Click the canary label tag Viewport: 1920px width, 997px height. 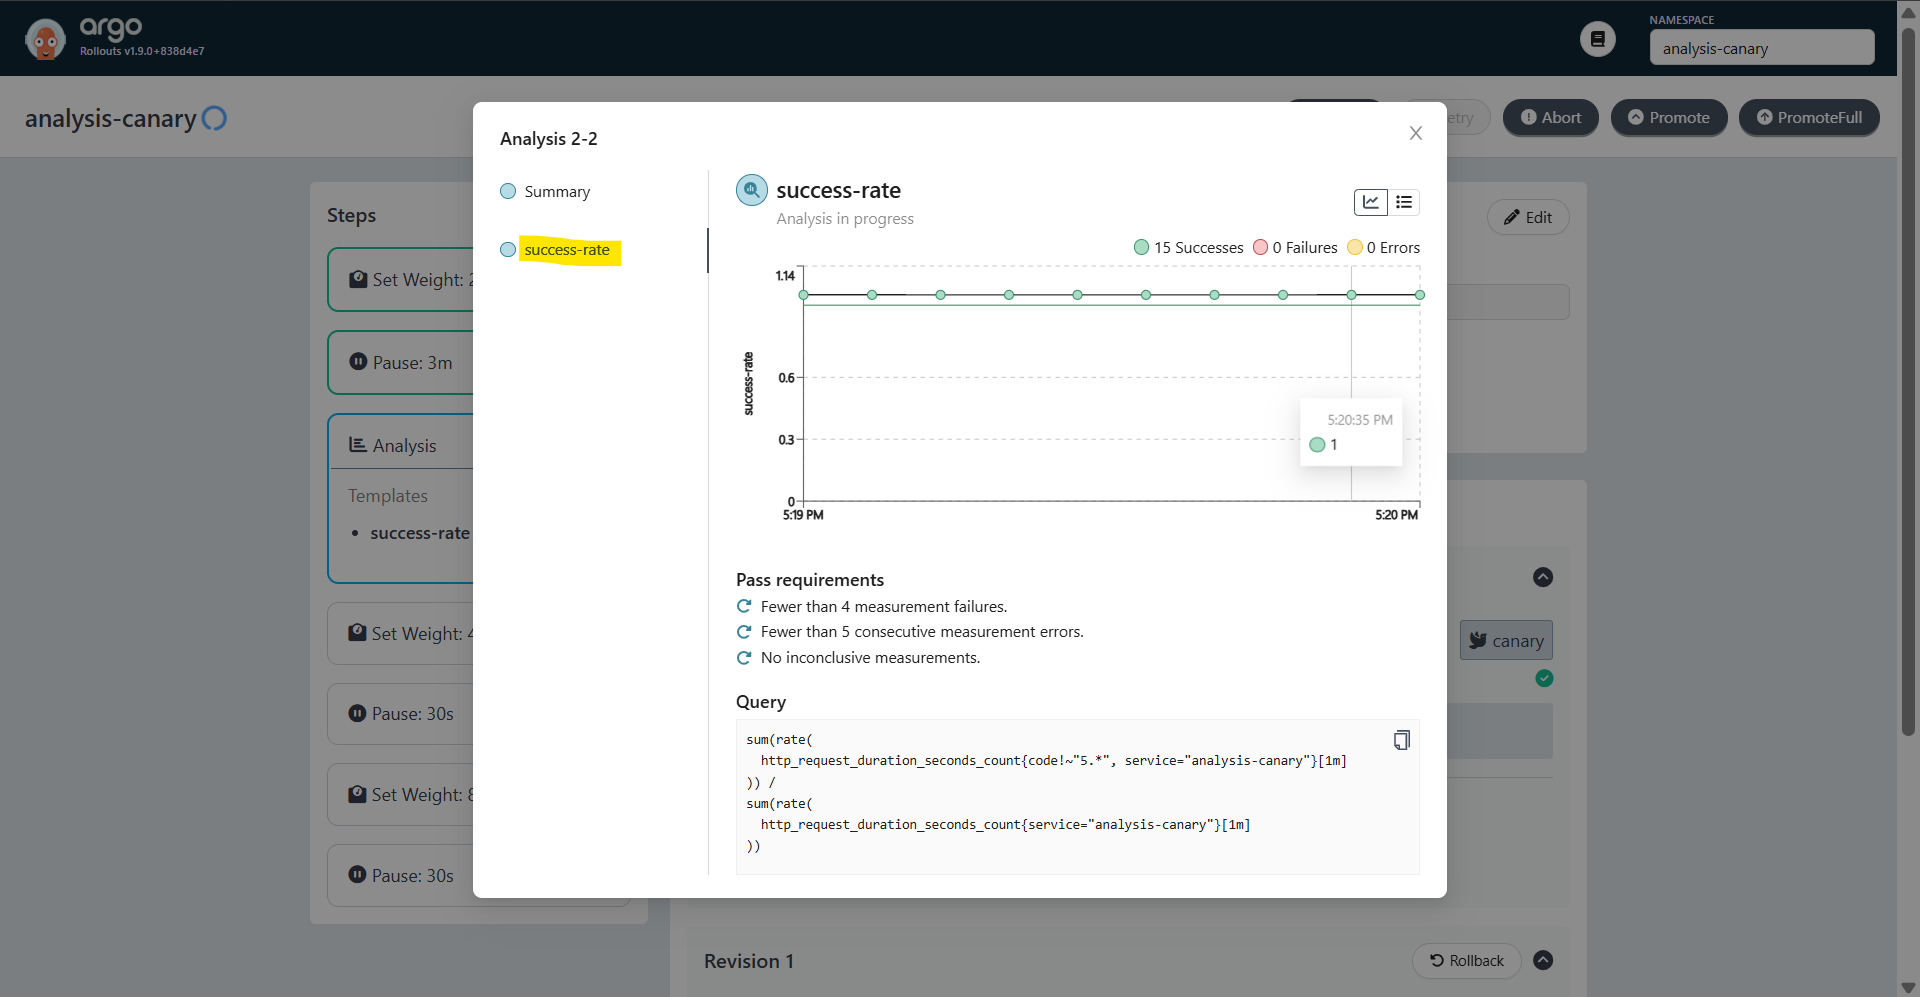[1506, 641]
